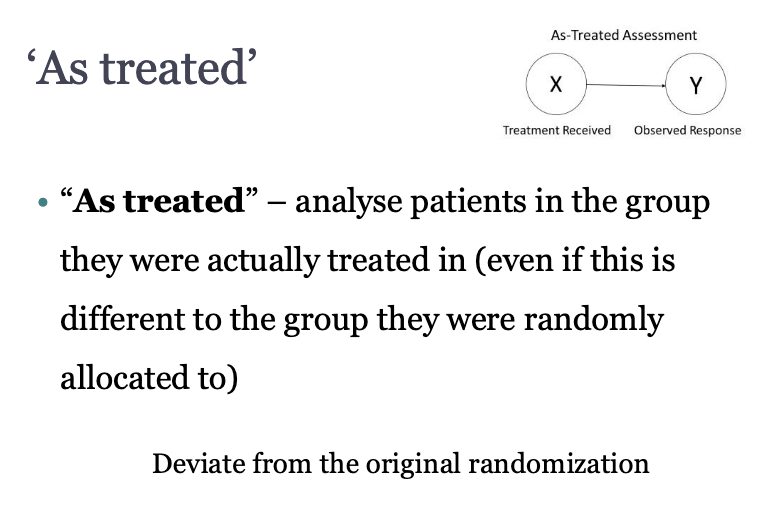
Task: Click the phrase '(even if this is'
Action: [575, 260]
